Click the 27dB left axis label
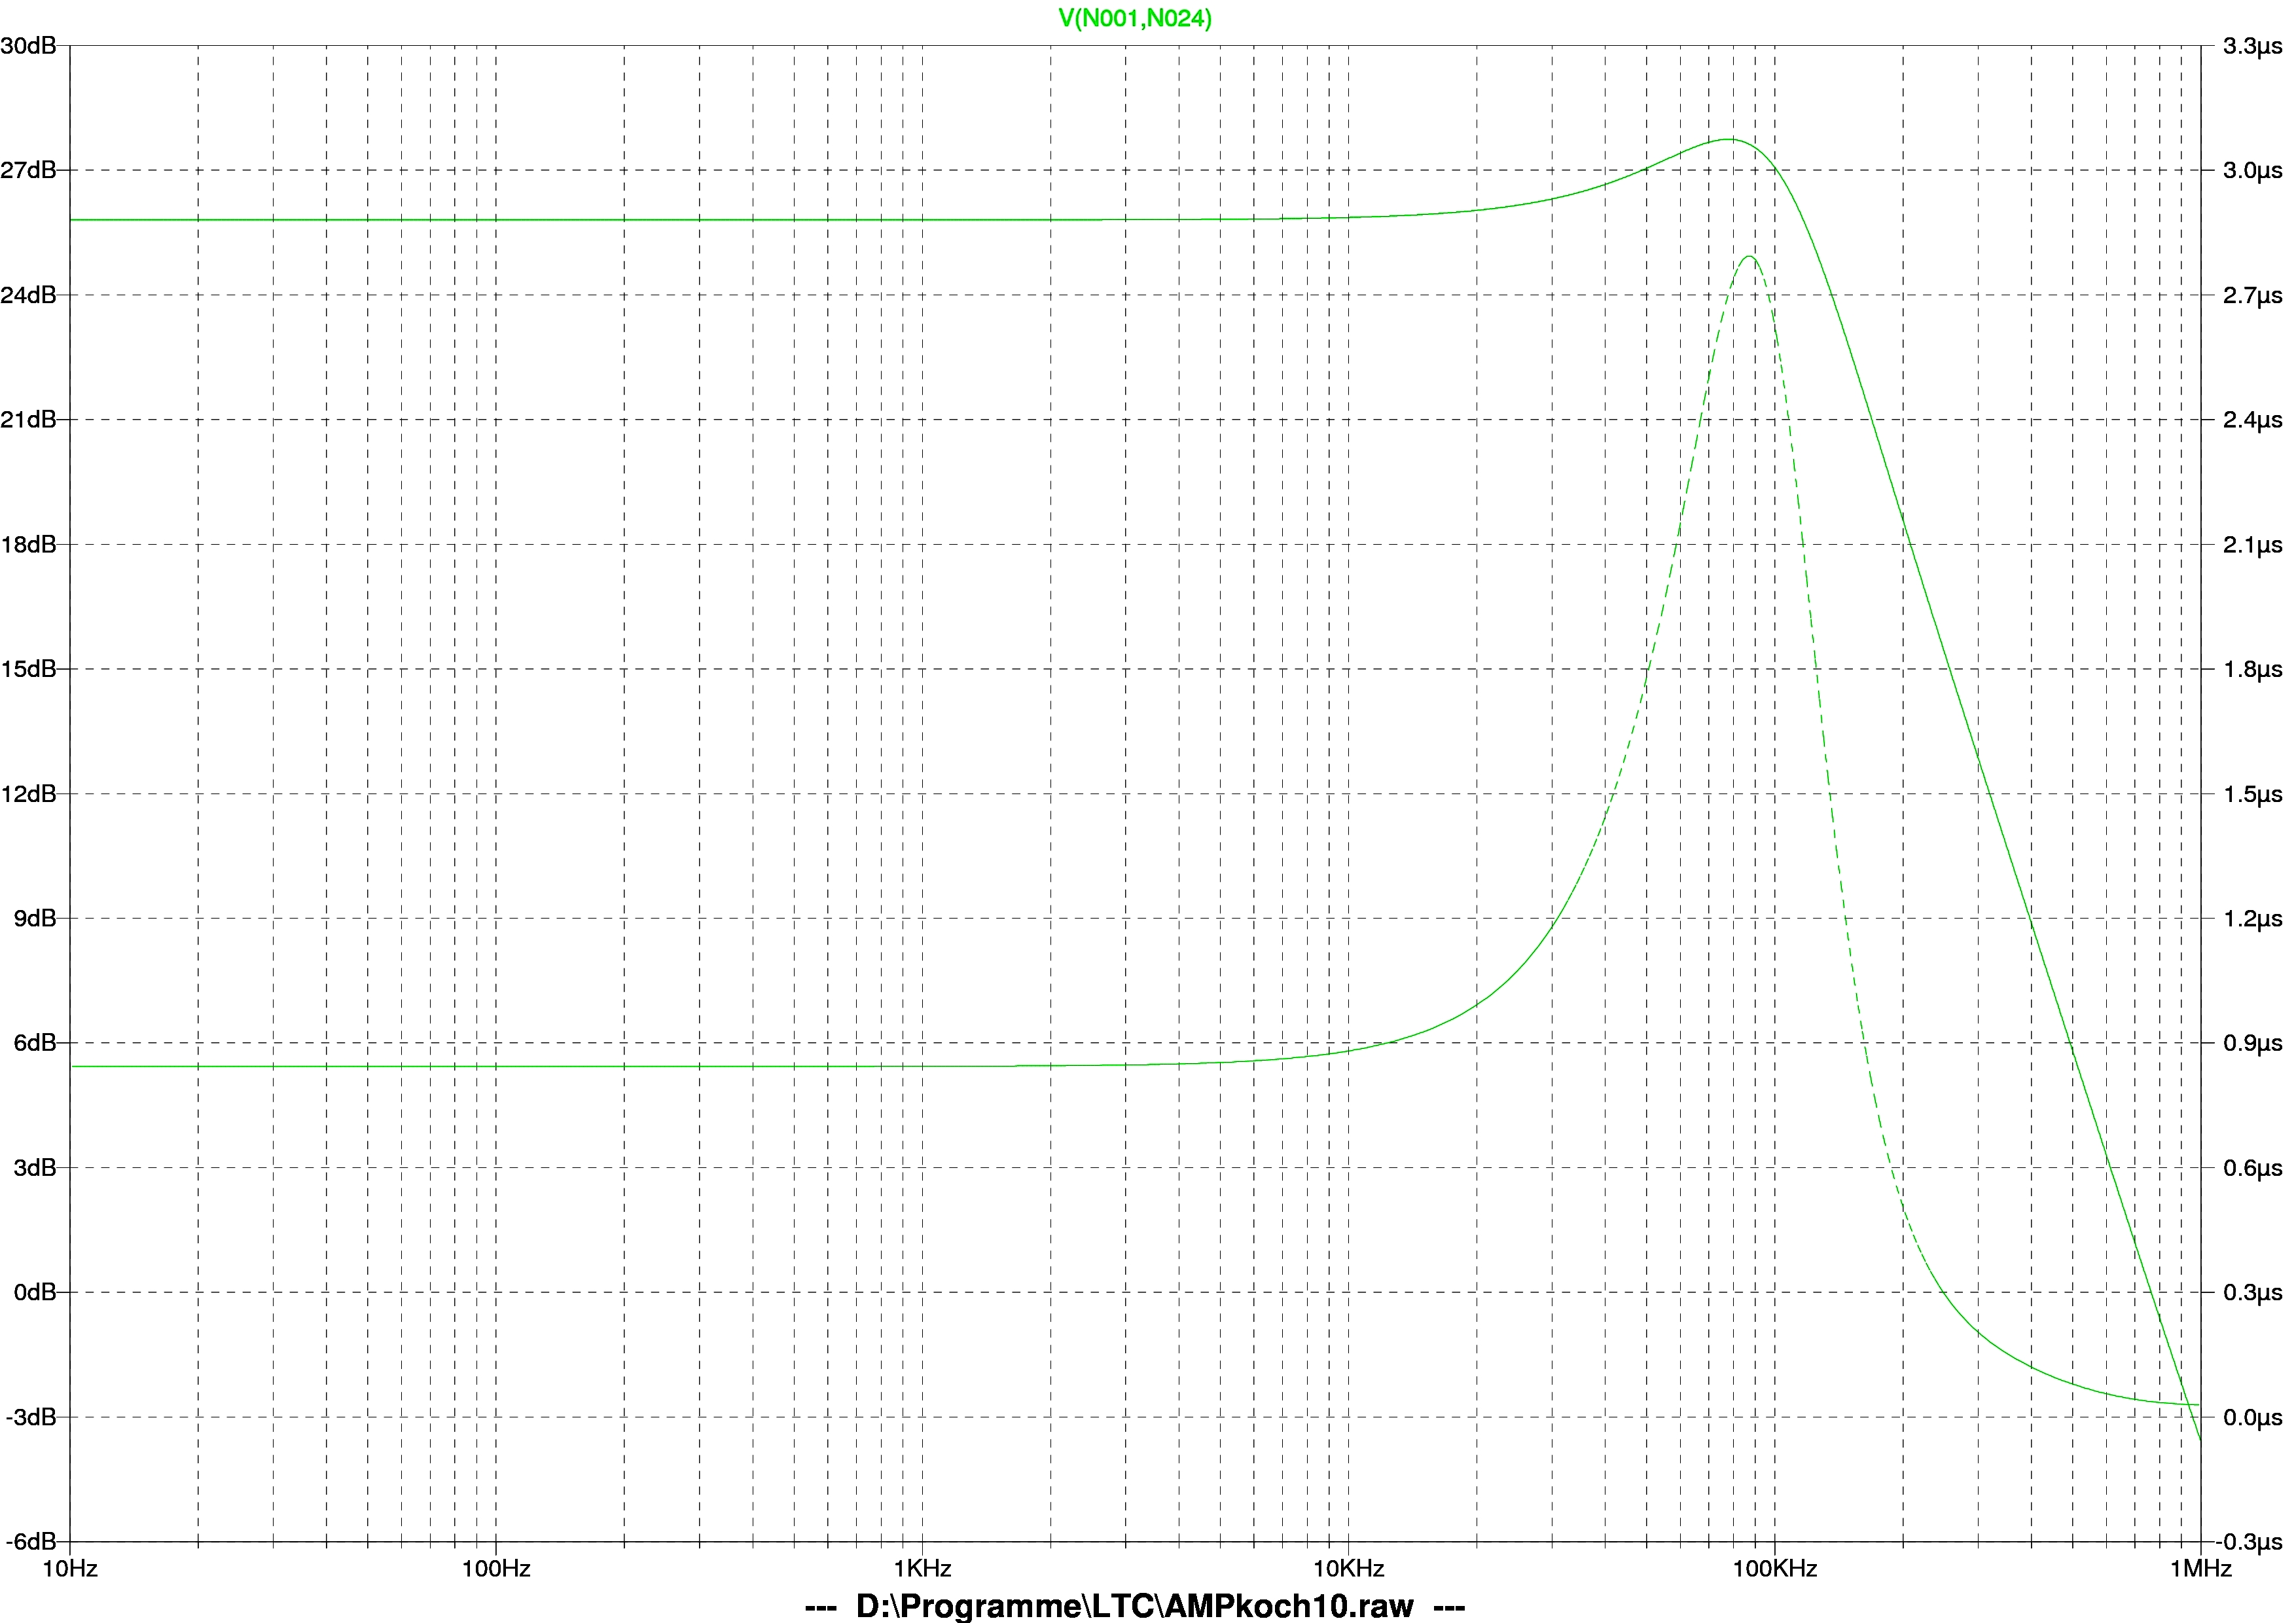The height and width of the screenshot is (1623, 2296). [x=28, y=170]
